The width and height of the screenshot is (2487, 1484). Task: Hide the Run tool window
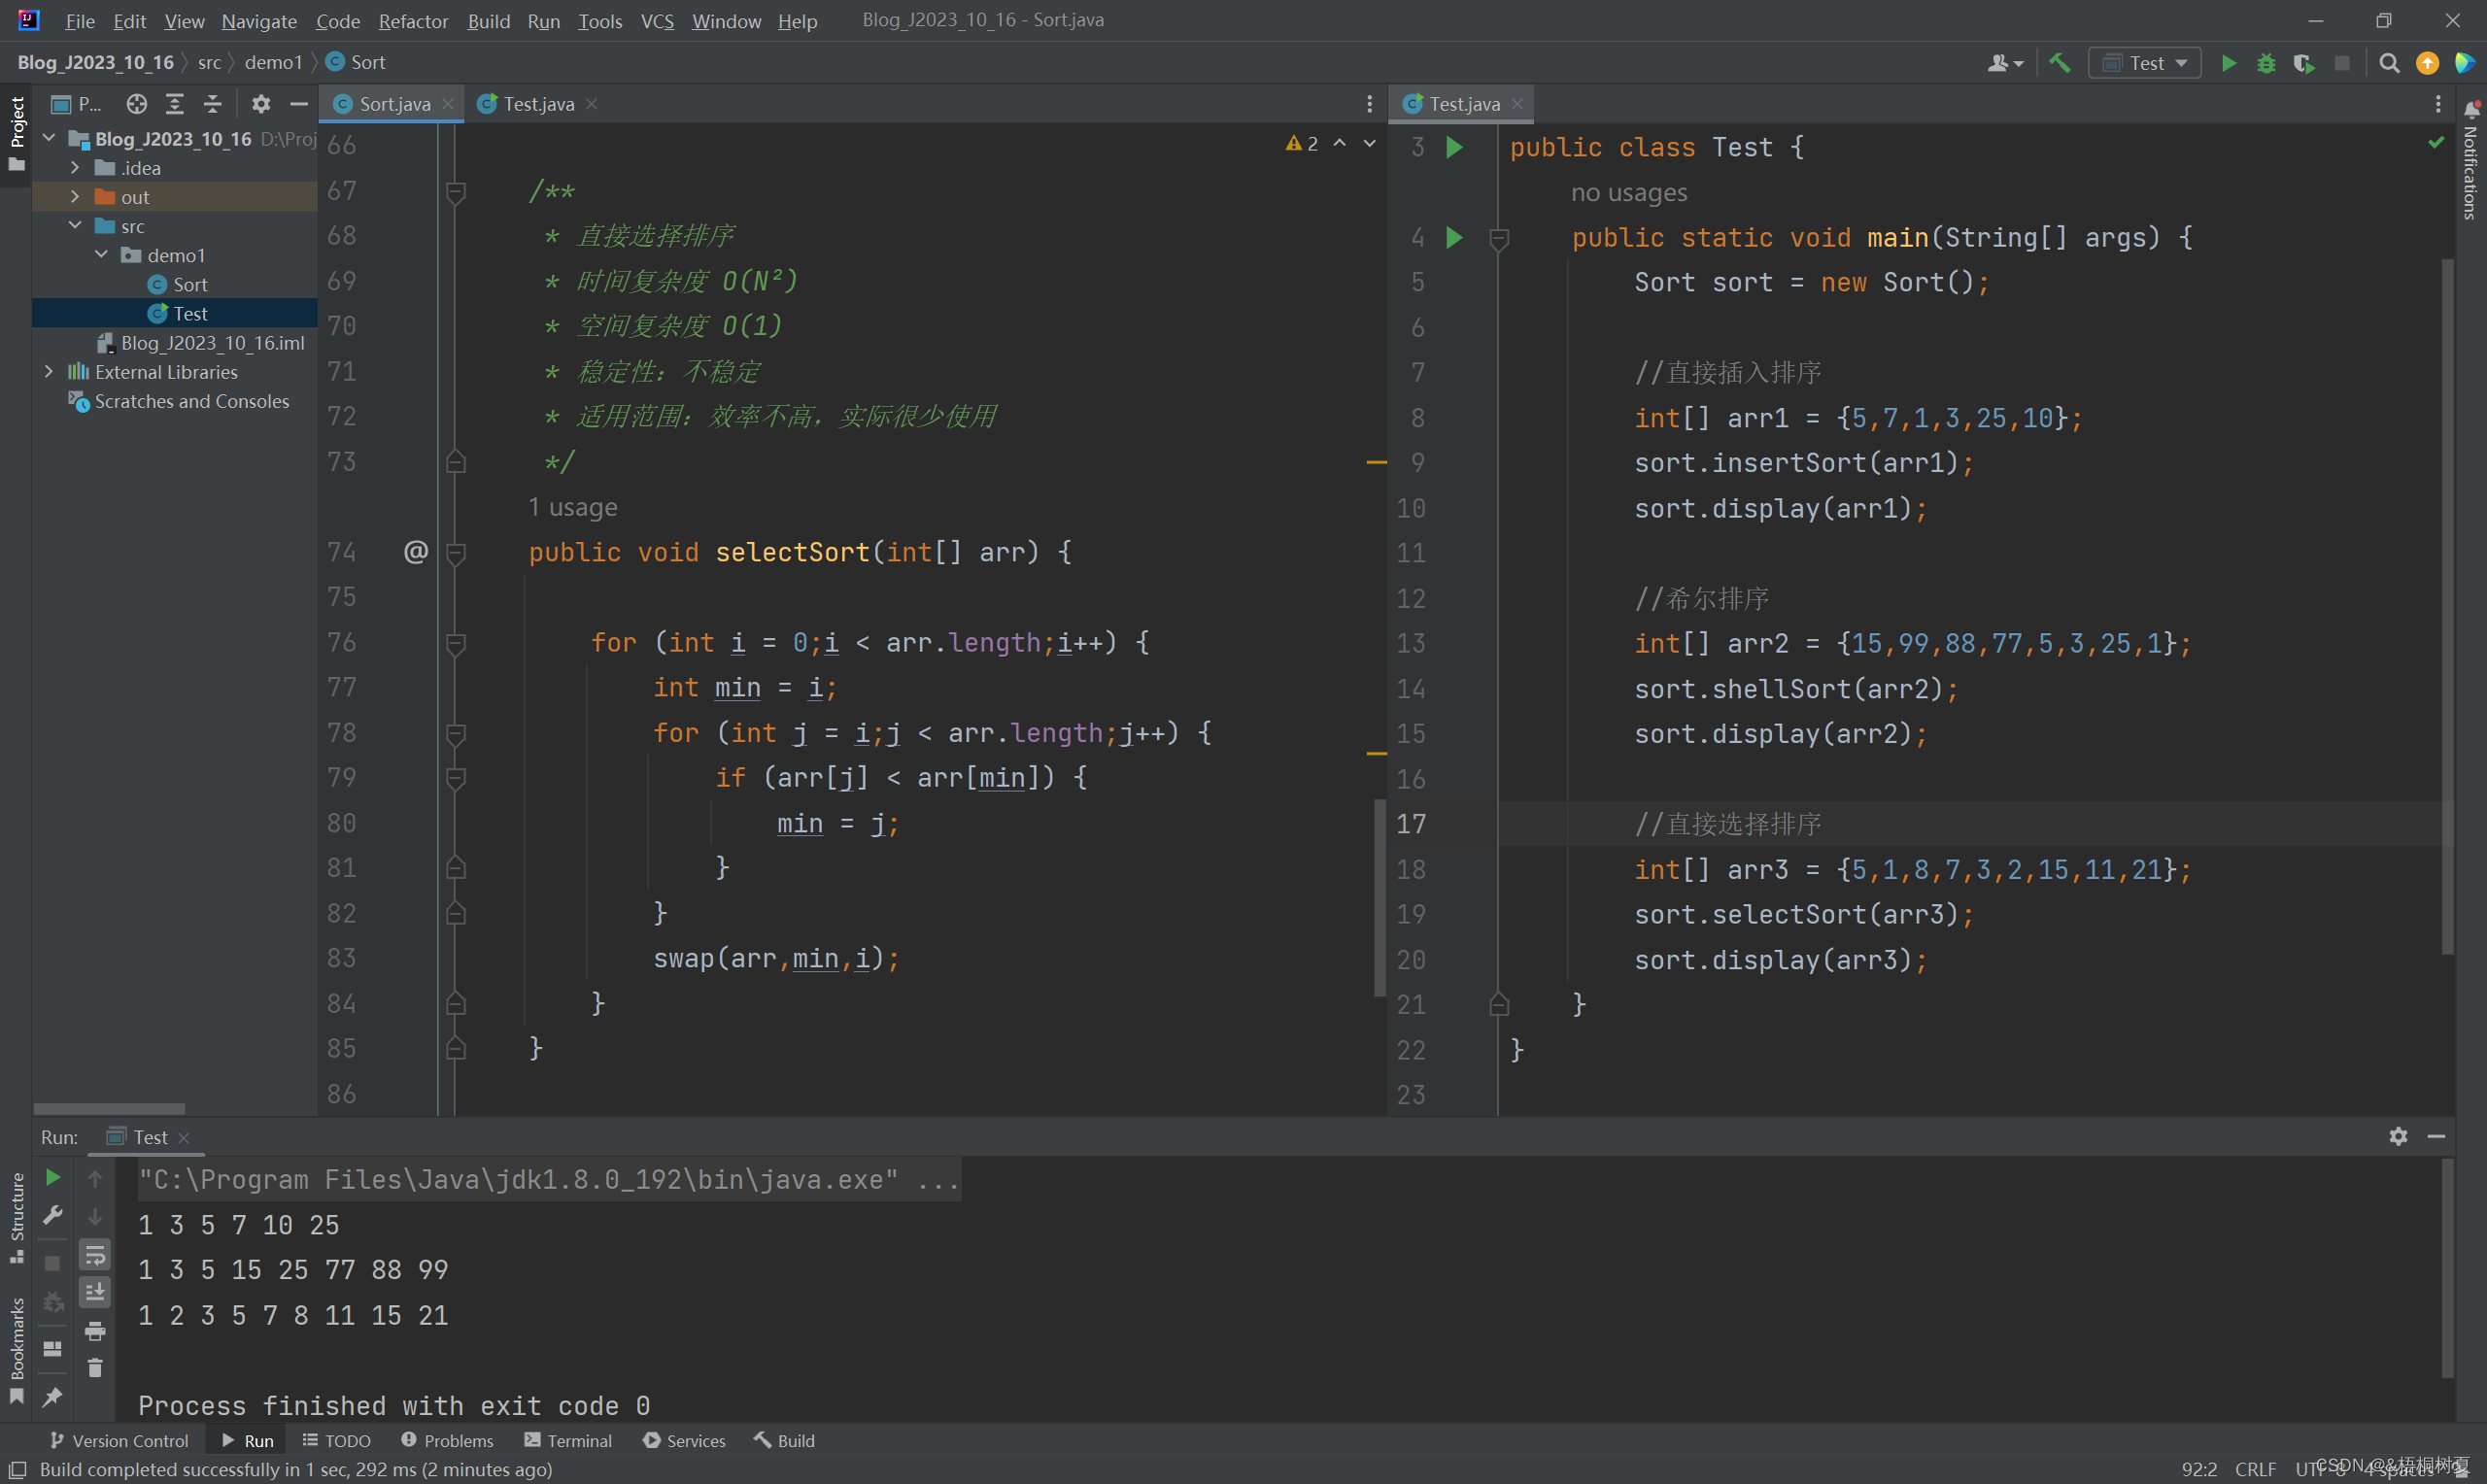coord(2437,1137)
